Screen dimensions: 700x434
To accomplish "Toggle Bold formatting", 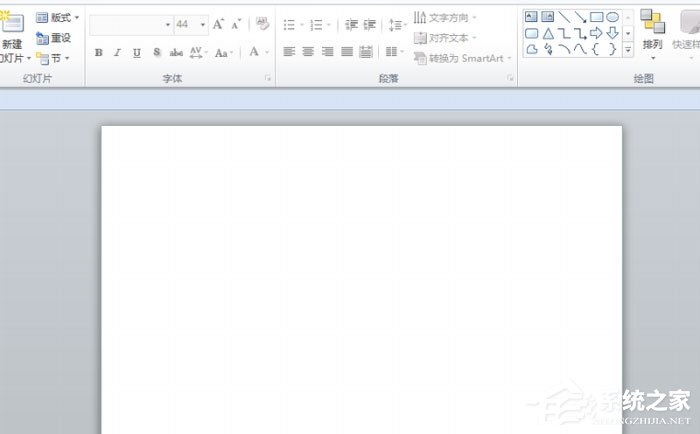I will point(98,52).
